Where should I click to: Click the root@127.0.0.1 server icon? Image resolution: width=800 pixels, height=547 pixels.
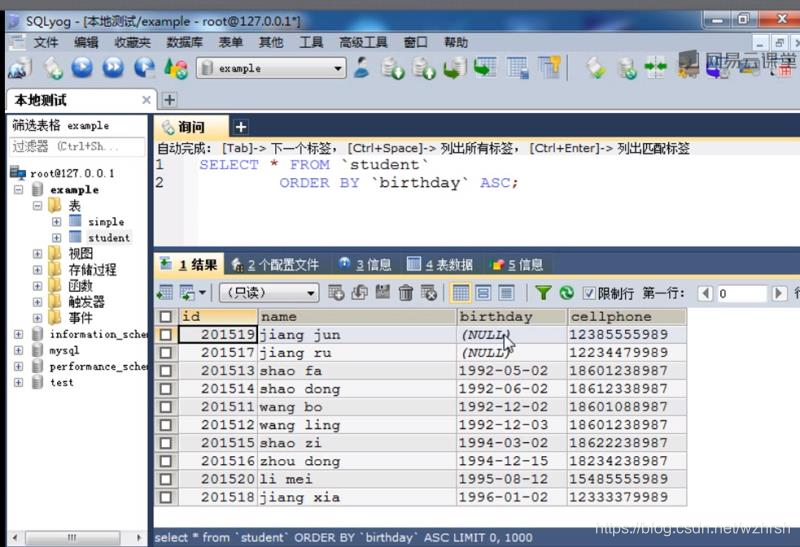[18, 173]
